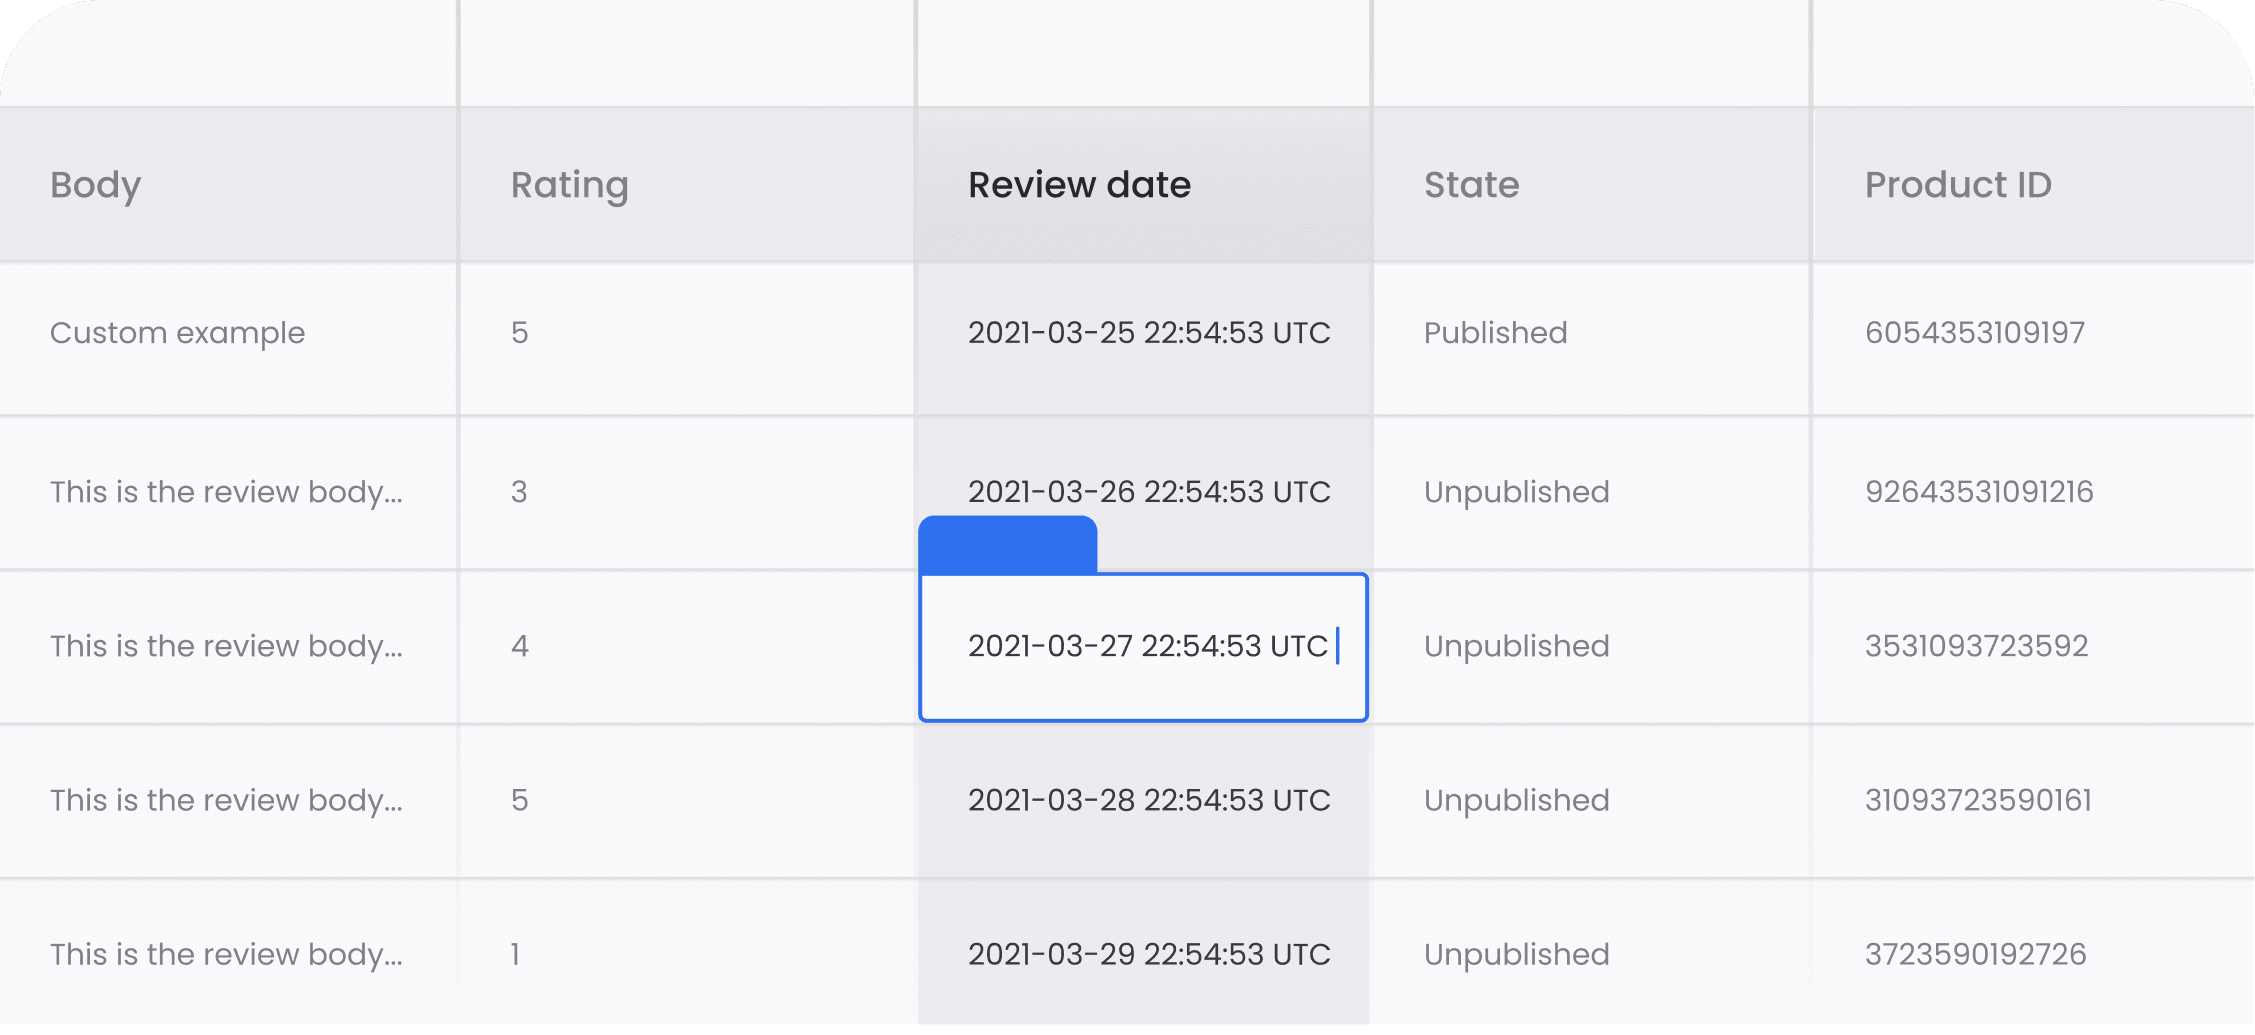Select the rating cell with value 1
The width and height of the screenshot is (2255, 1035).
pyautogui.click(x=687, y=956)
